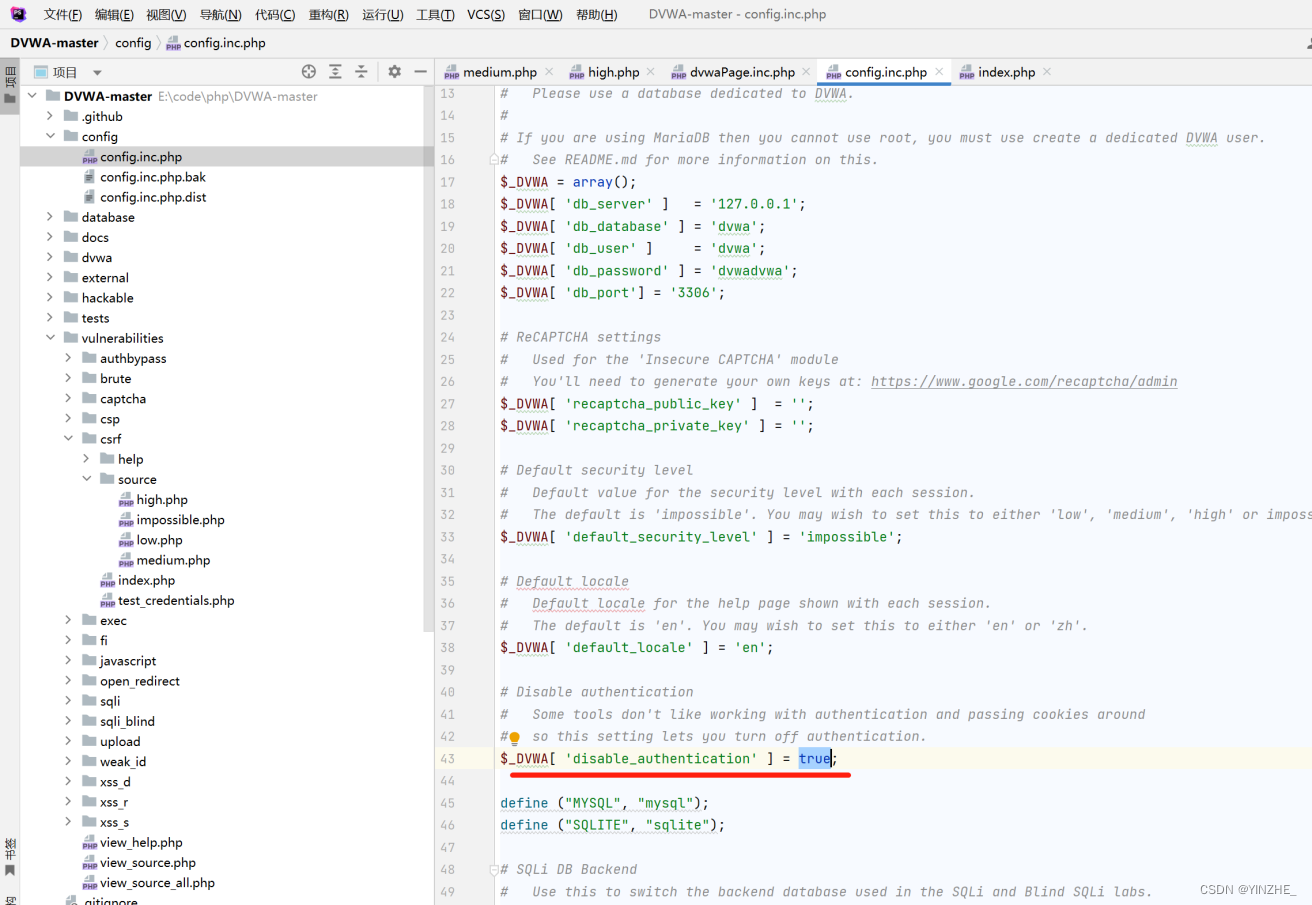Switch to the high.php tab

[x=614, y=72]
